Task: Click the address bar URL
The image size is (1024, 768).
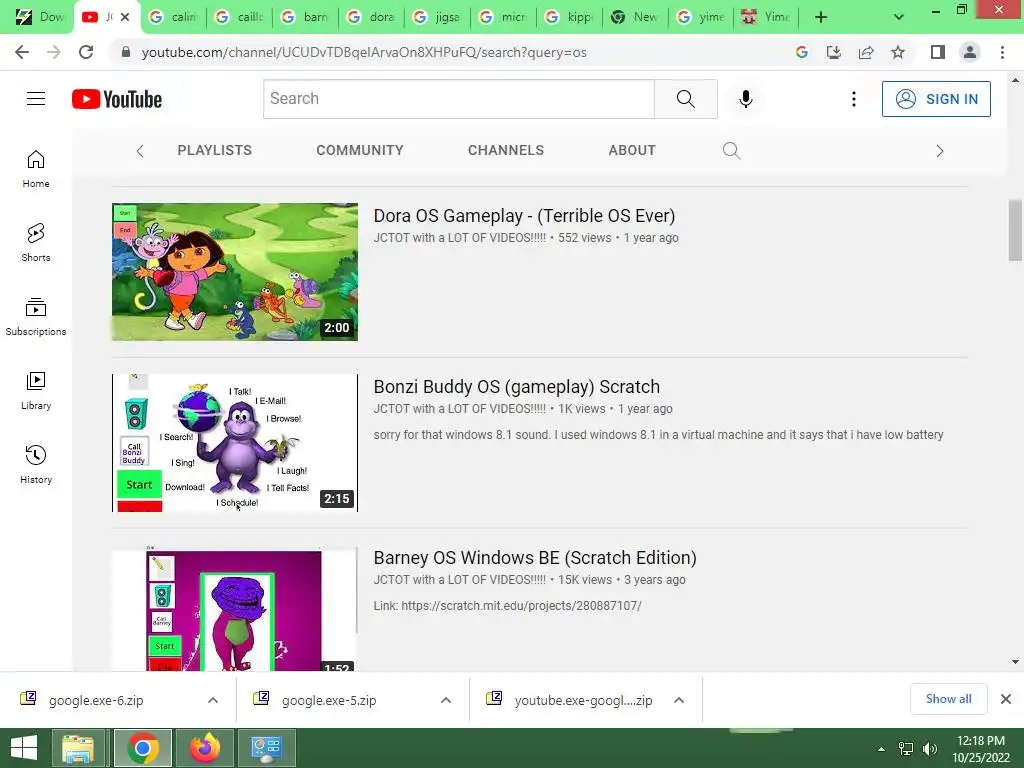Action: [364, 52]
